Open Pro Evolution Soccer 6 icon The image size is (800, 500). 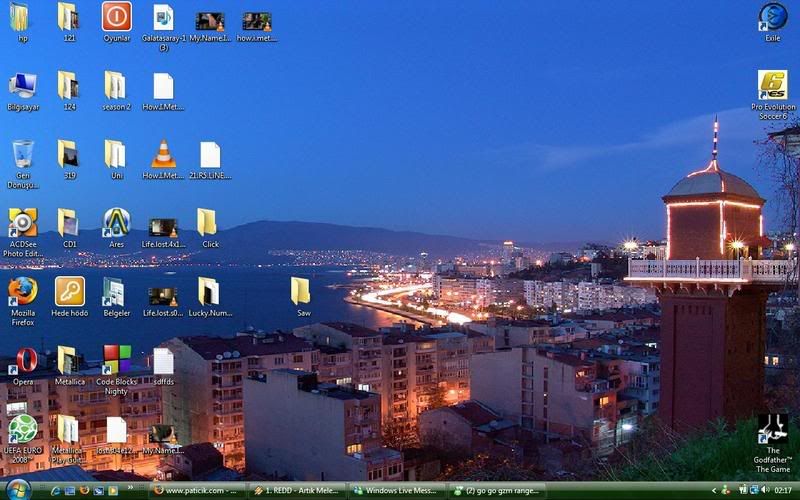click(x=772, y=86)
